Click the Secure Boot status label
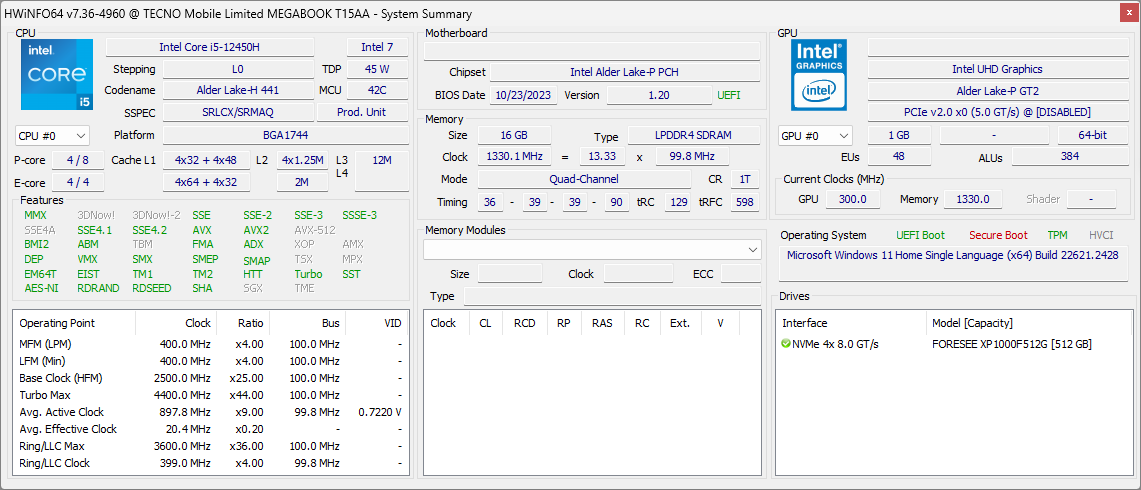The width and height of the screenshot is (1141, 490). (x=997, y=235)
